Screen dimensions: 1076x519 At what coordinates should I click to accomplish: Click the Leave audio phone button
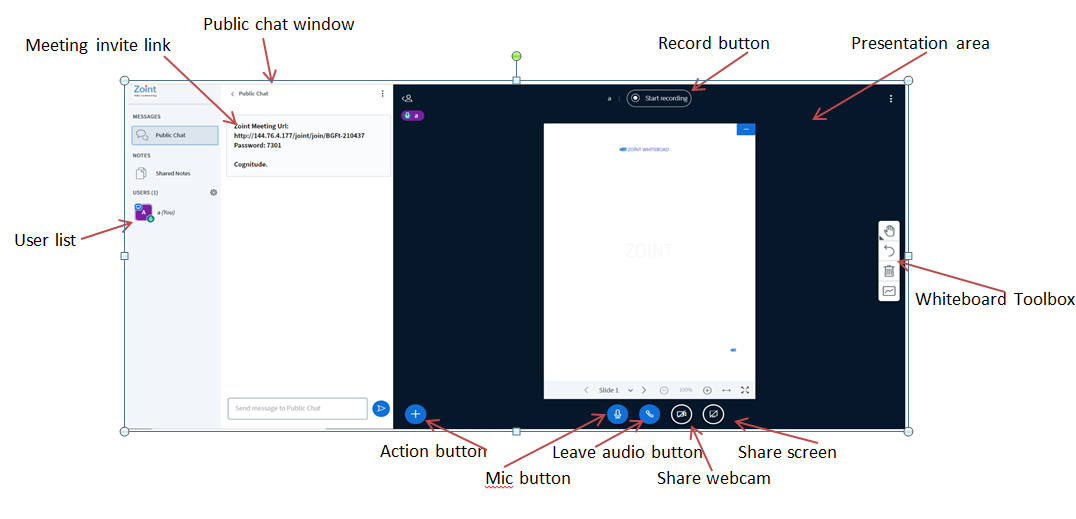tap(649, 414)
